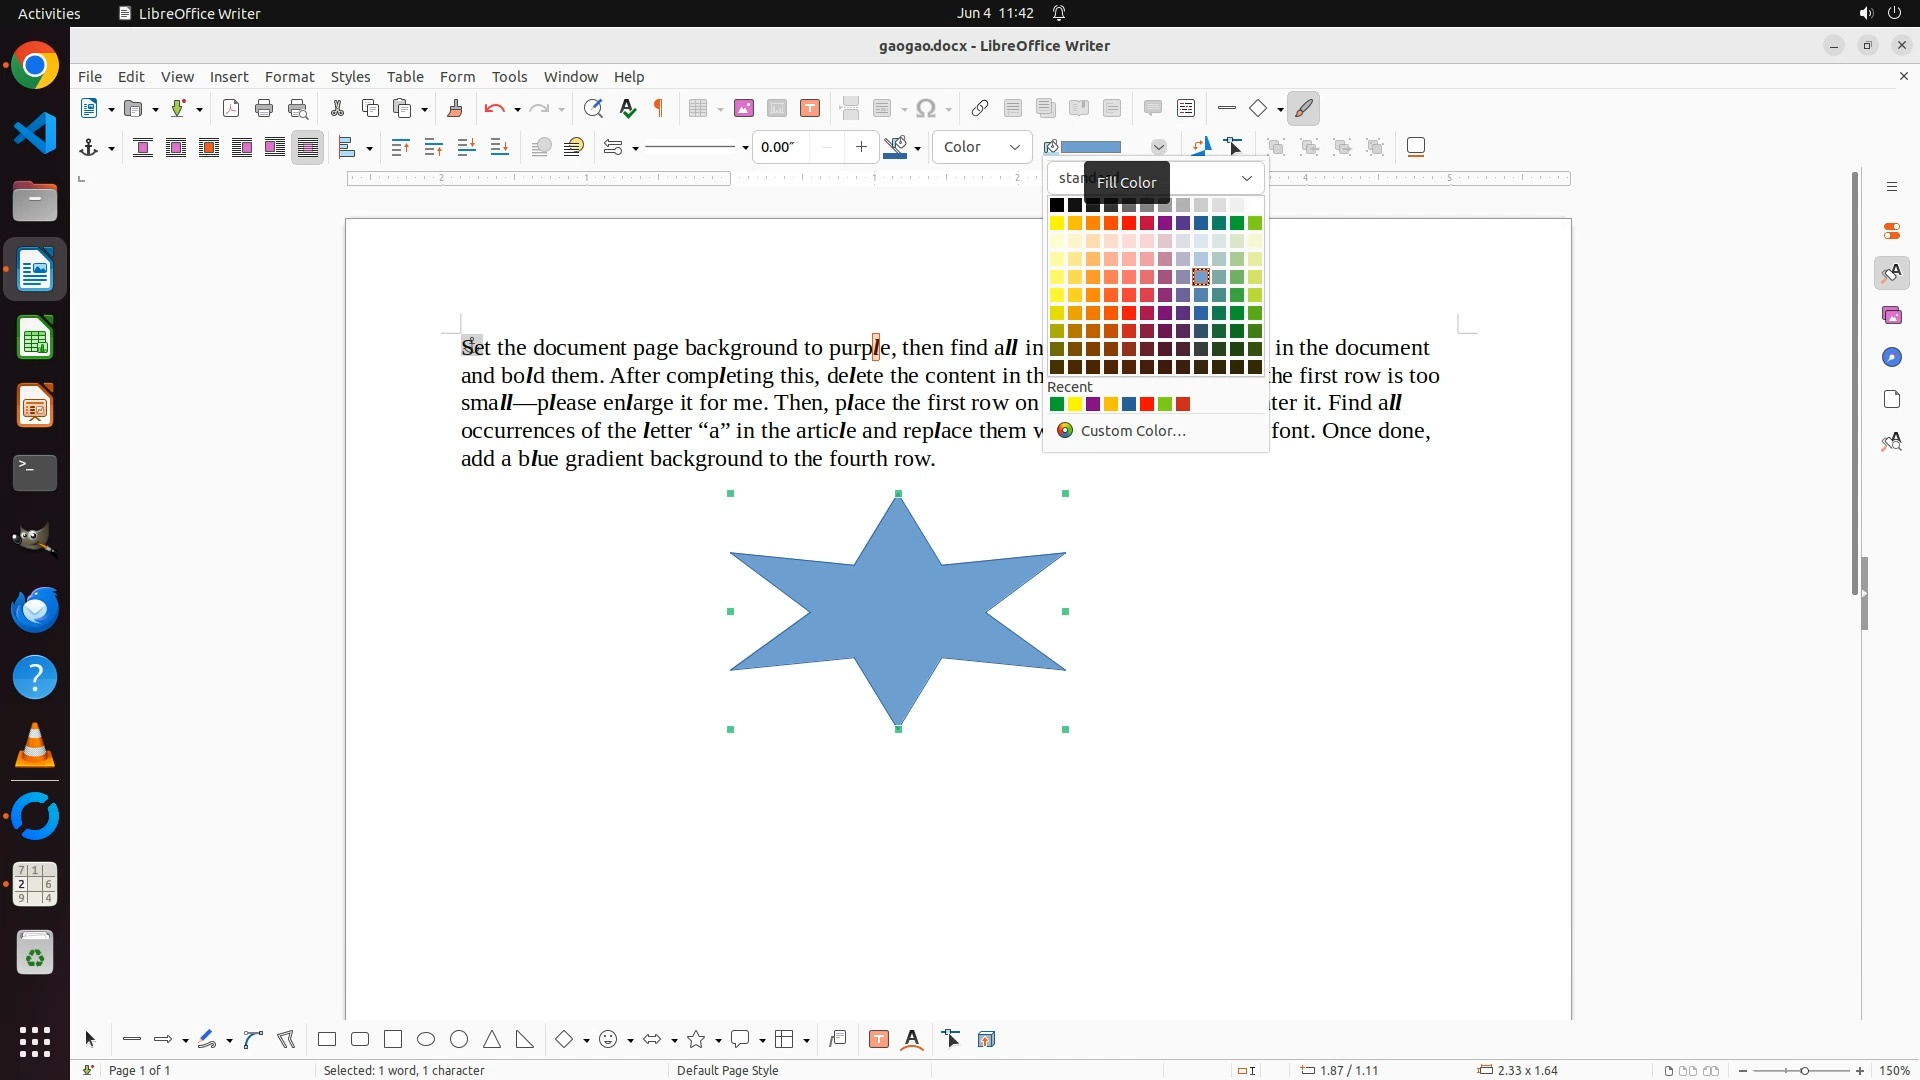
Task: Select the Ellipse shape tool
Action: [426, 1040]
